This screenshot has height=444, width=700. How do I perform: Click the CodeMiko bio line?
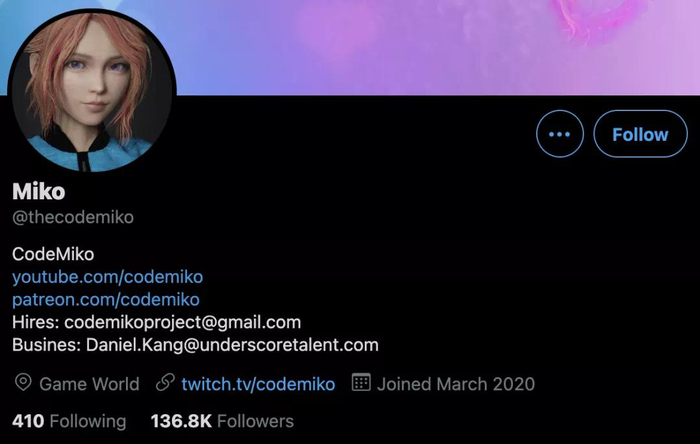pyautogui.click(x=53, y=253)
